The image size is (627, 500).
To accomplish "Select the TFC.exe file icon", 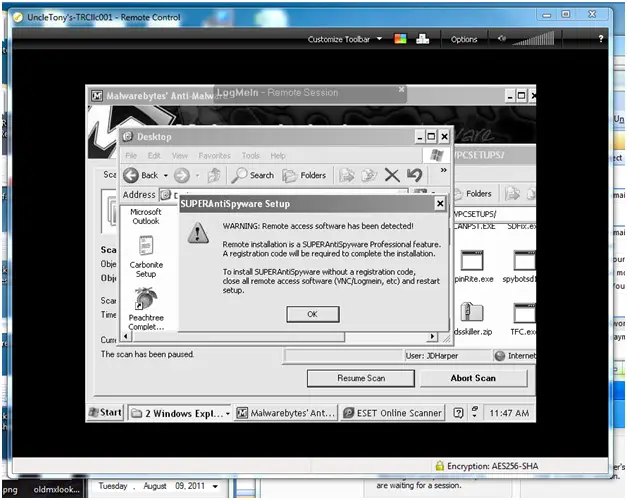I will (523, 319).
